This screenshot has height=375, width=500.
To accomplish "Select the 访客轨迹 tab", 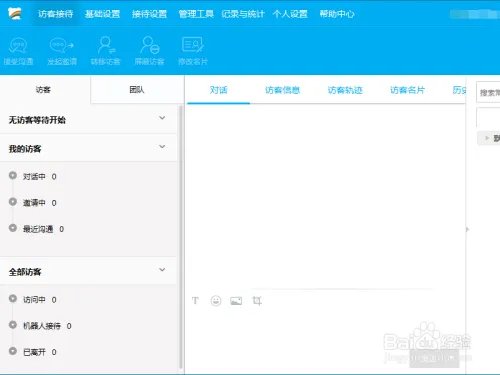I will tap(345, 90).
